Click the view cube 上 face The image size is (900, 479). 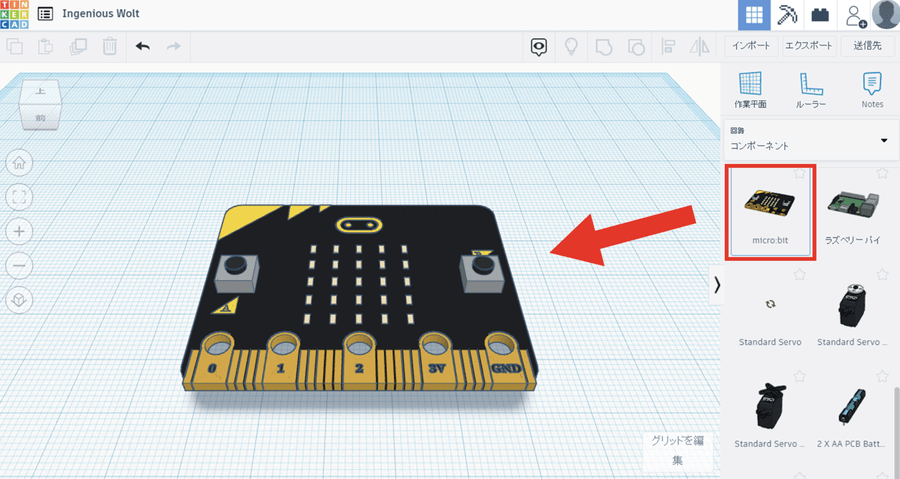pyautogui.click(x=40, y=92)
